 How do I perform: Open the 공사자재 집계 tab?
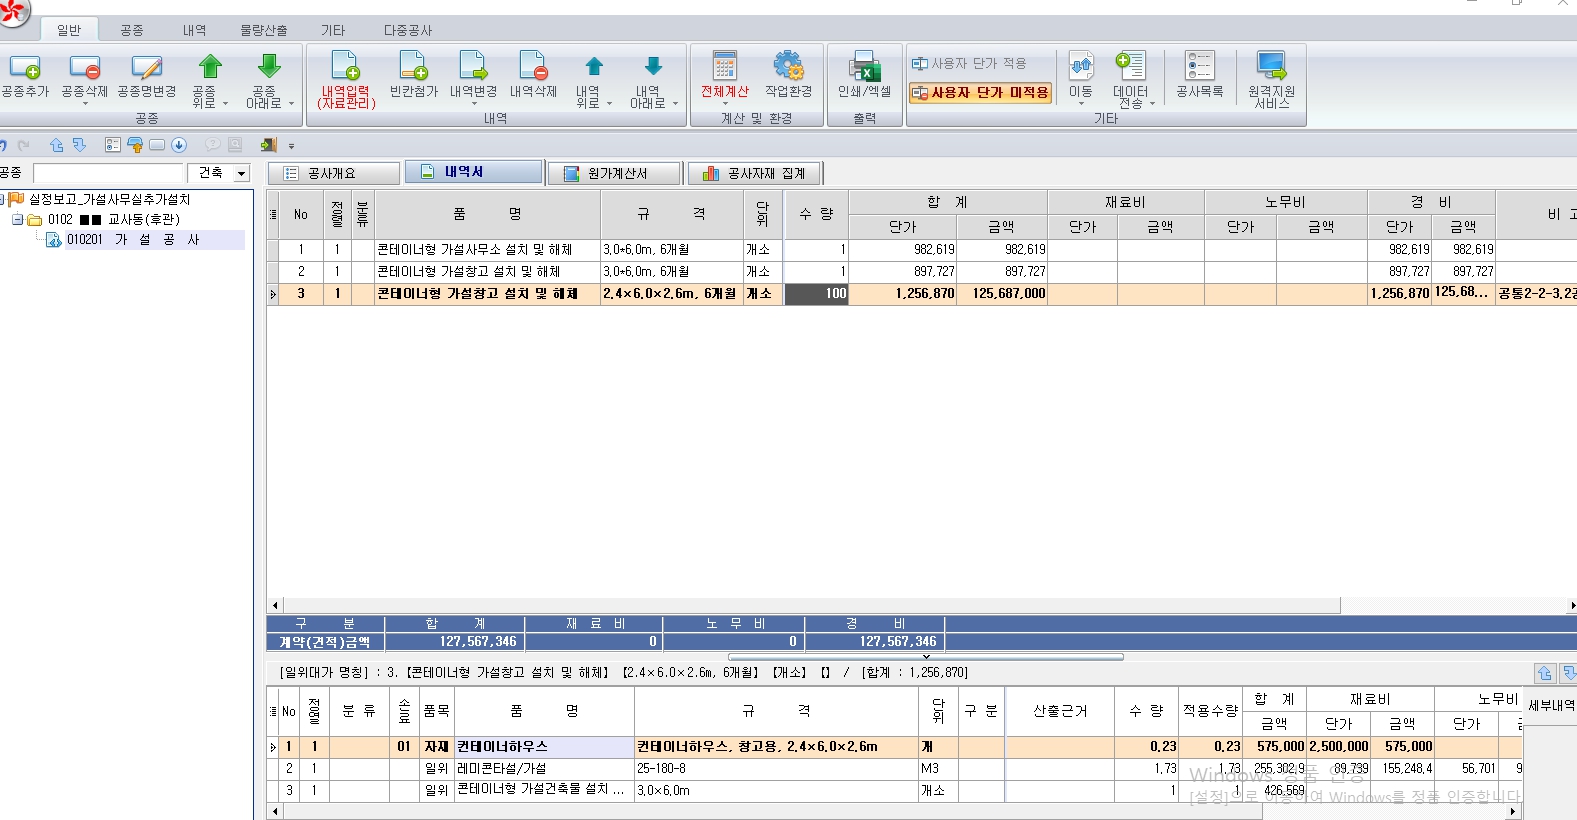pos(755,174)
